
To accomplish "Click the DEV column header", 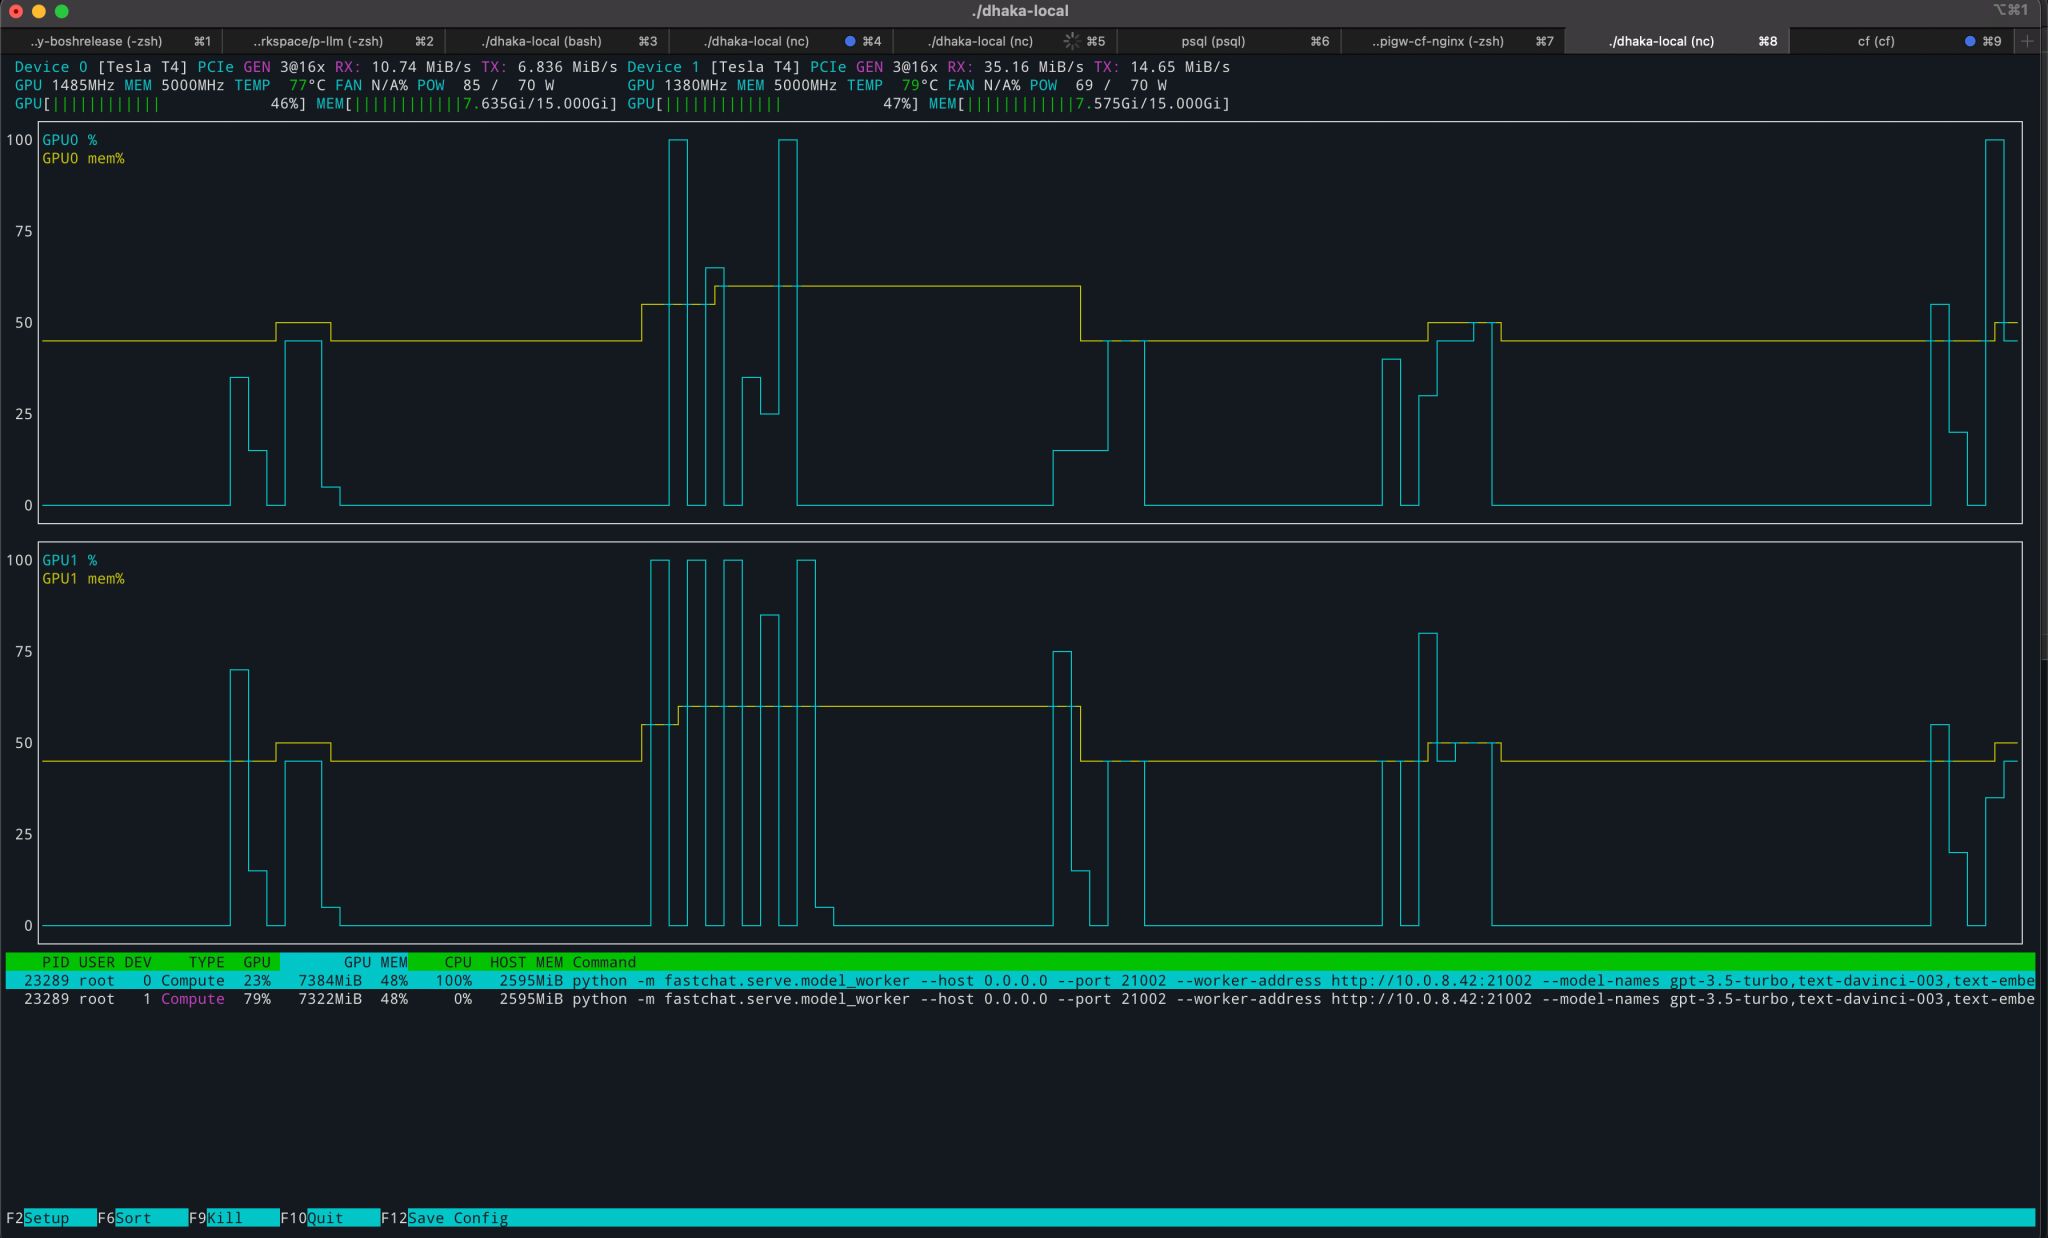I will pos(138,962).
